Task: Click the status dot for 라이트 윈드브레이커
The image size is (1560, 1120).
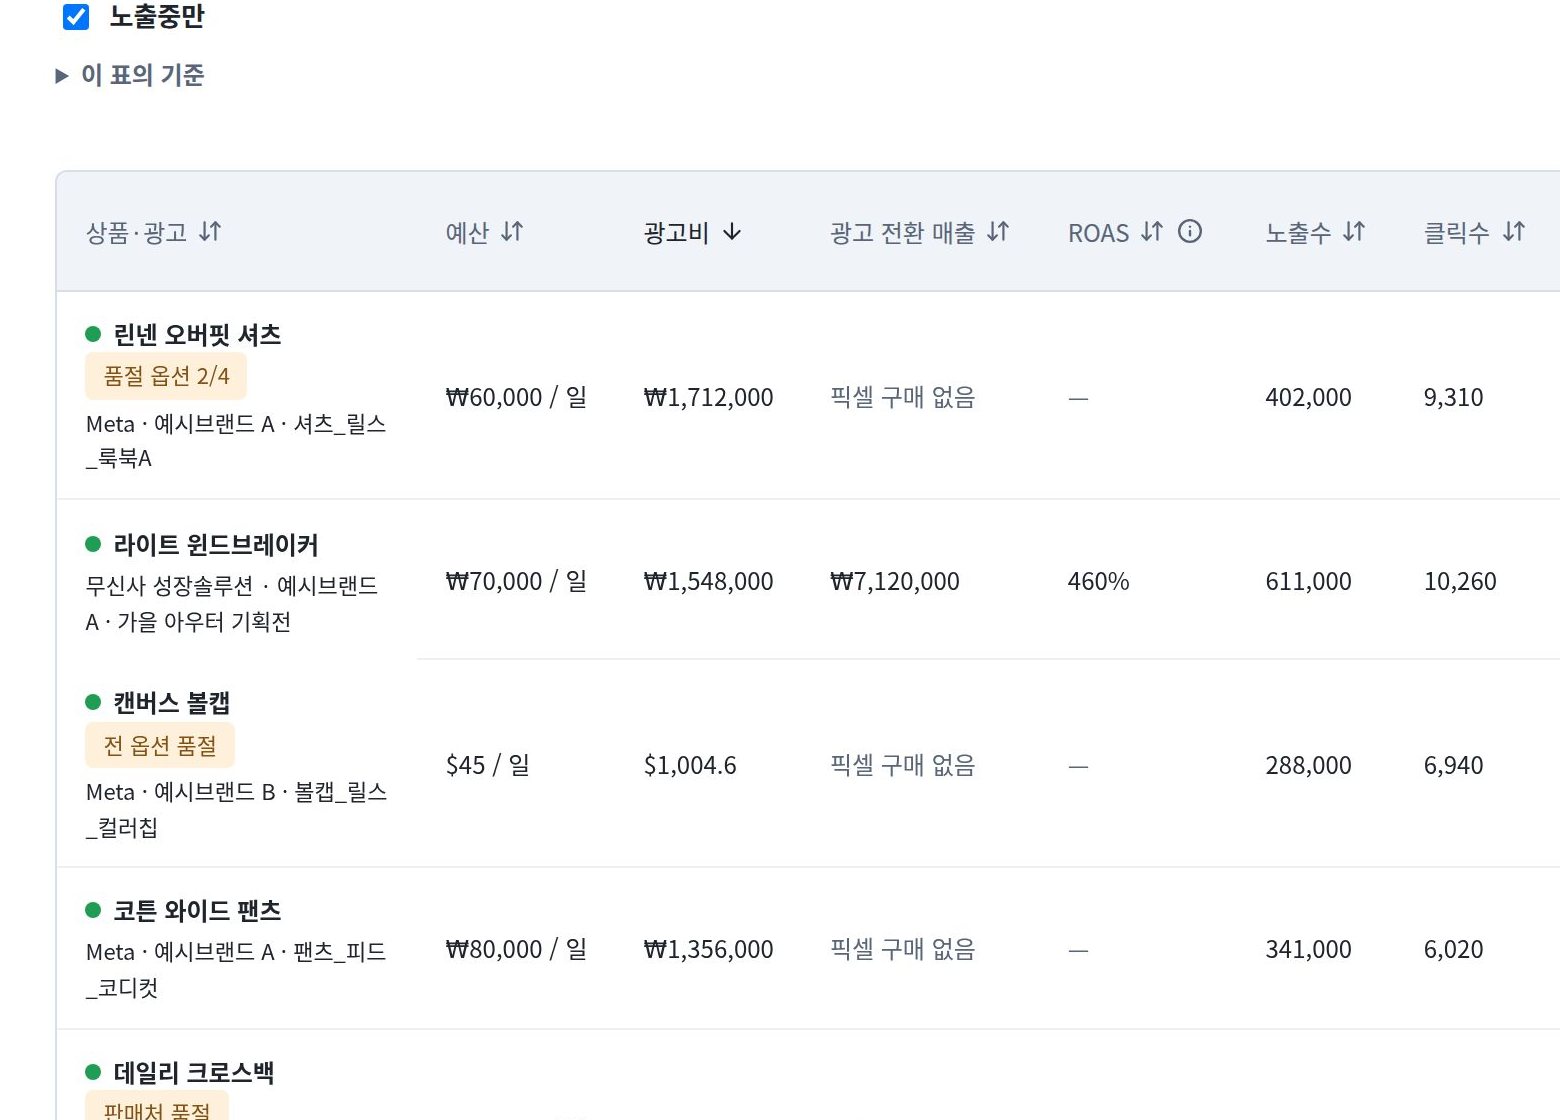Action: coord(93,544)
